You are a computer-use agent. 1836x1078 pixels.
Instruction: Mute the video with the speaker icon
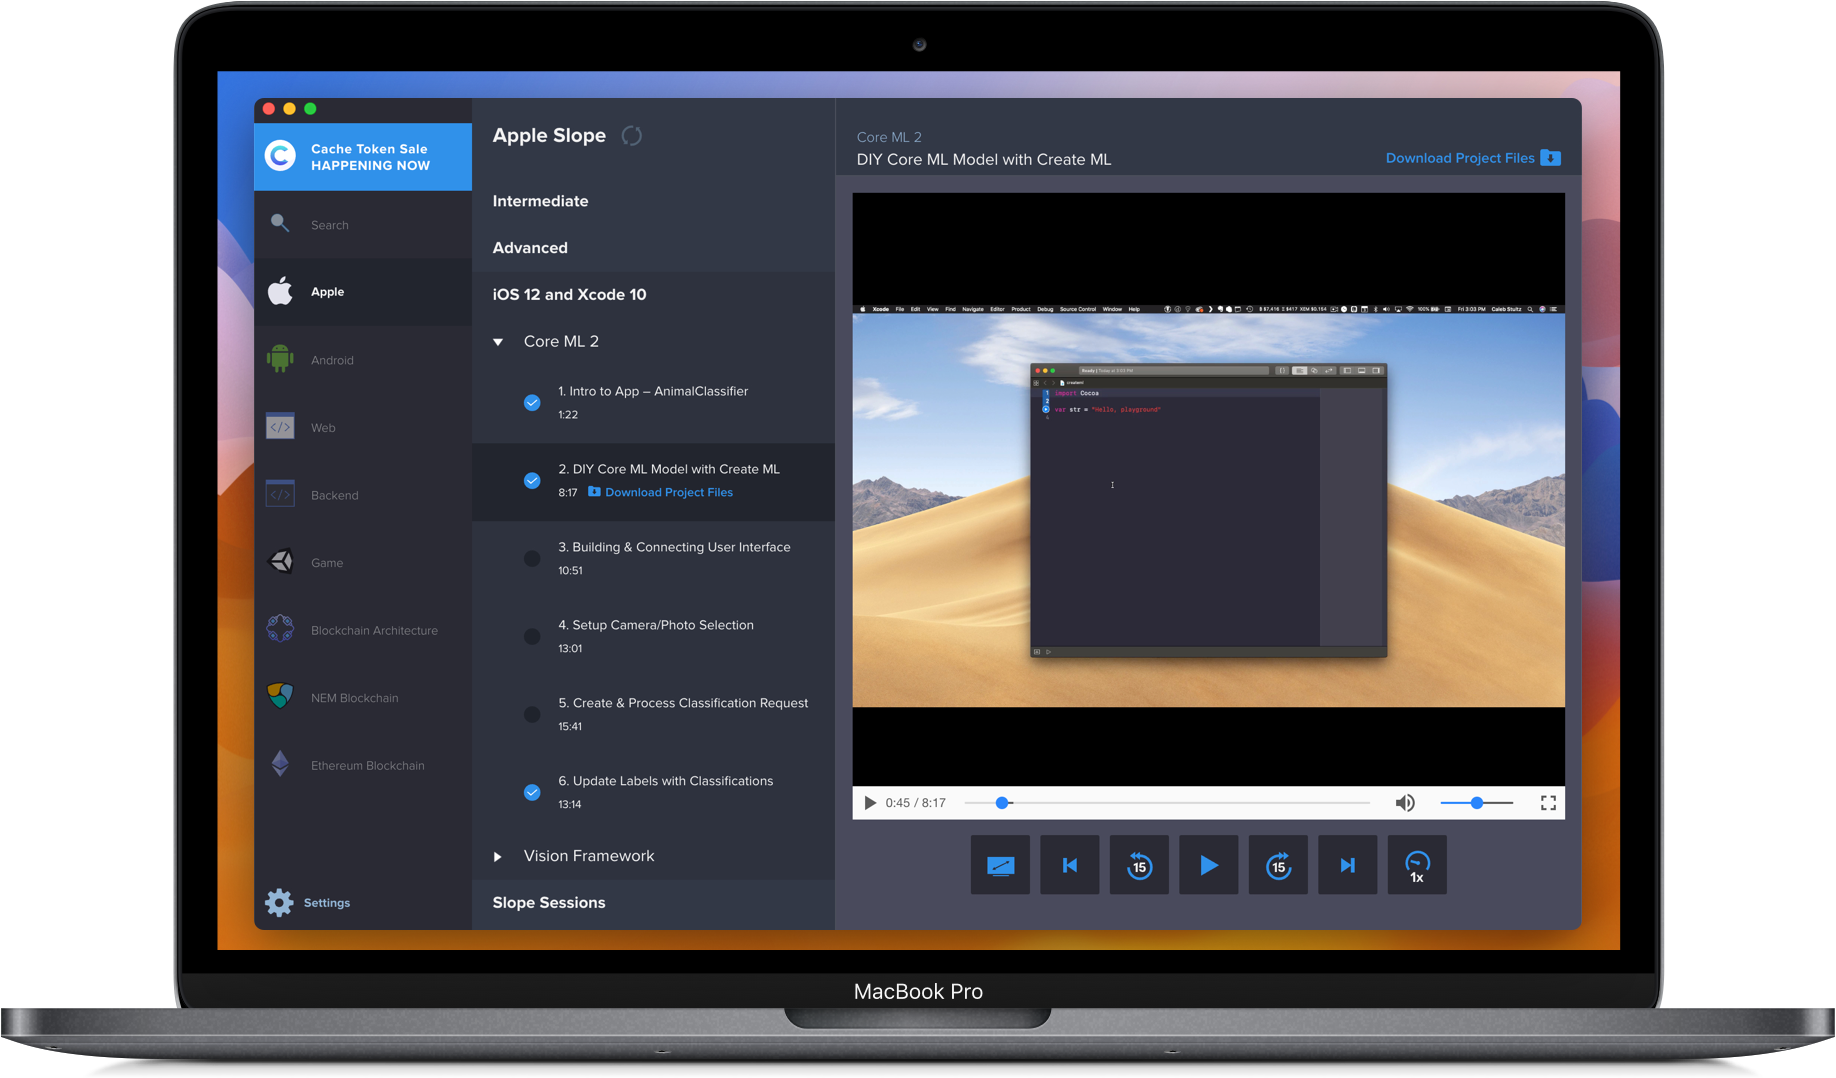pos(1405,802)
